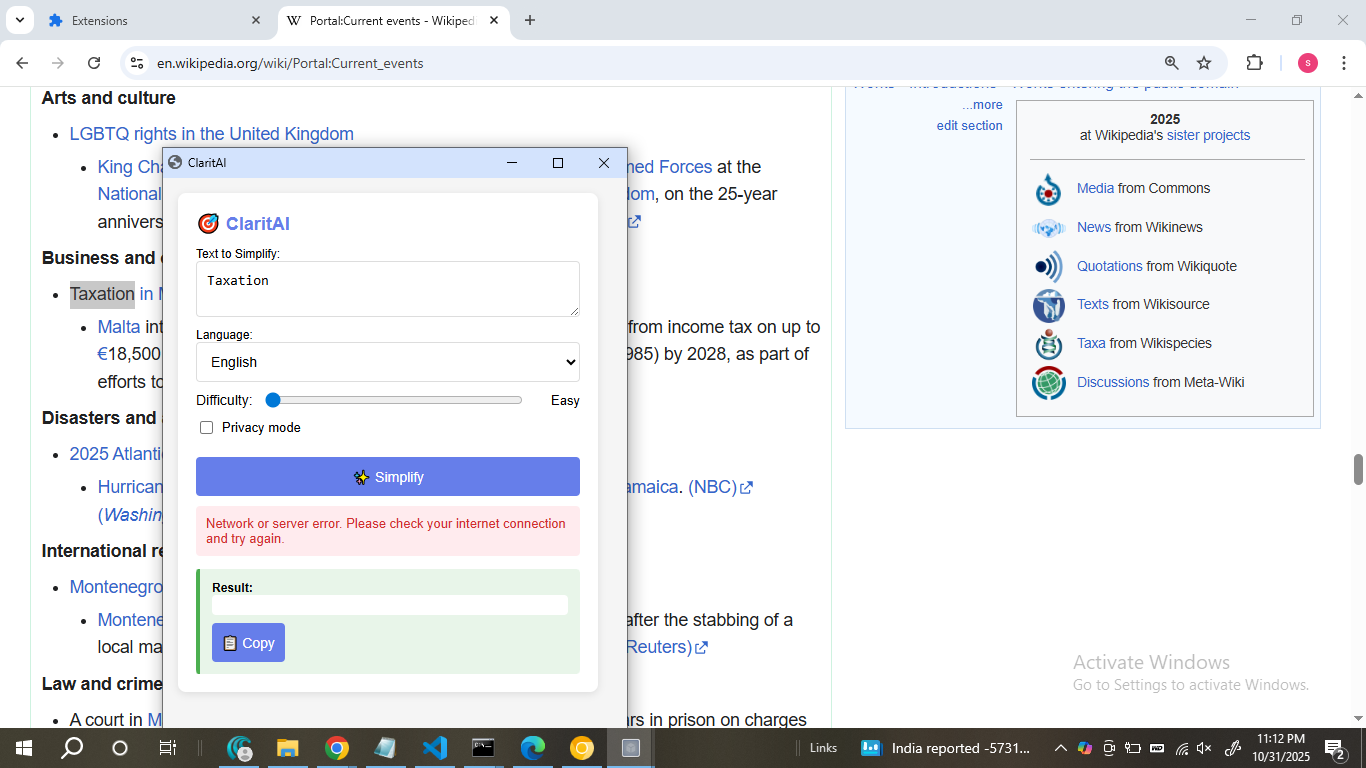
Task: Open the India reported news widget
Action: 945,748
